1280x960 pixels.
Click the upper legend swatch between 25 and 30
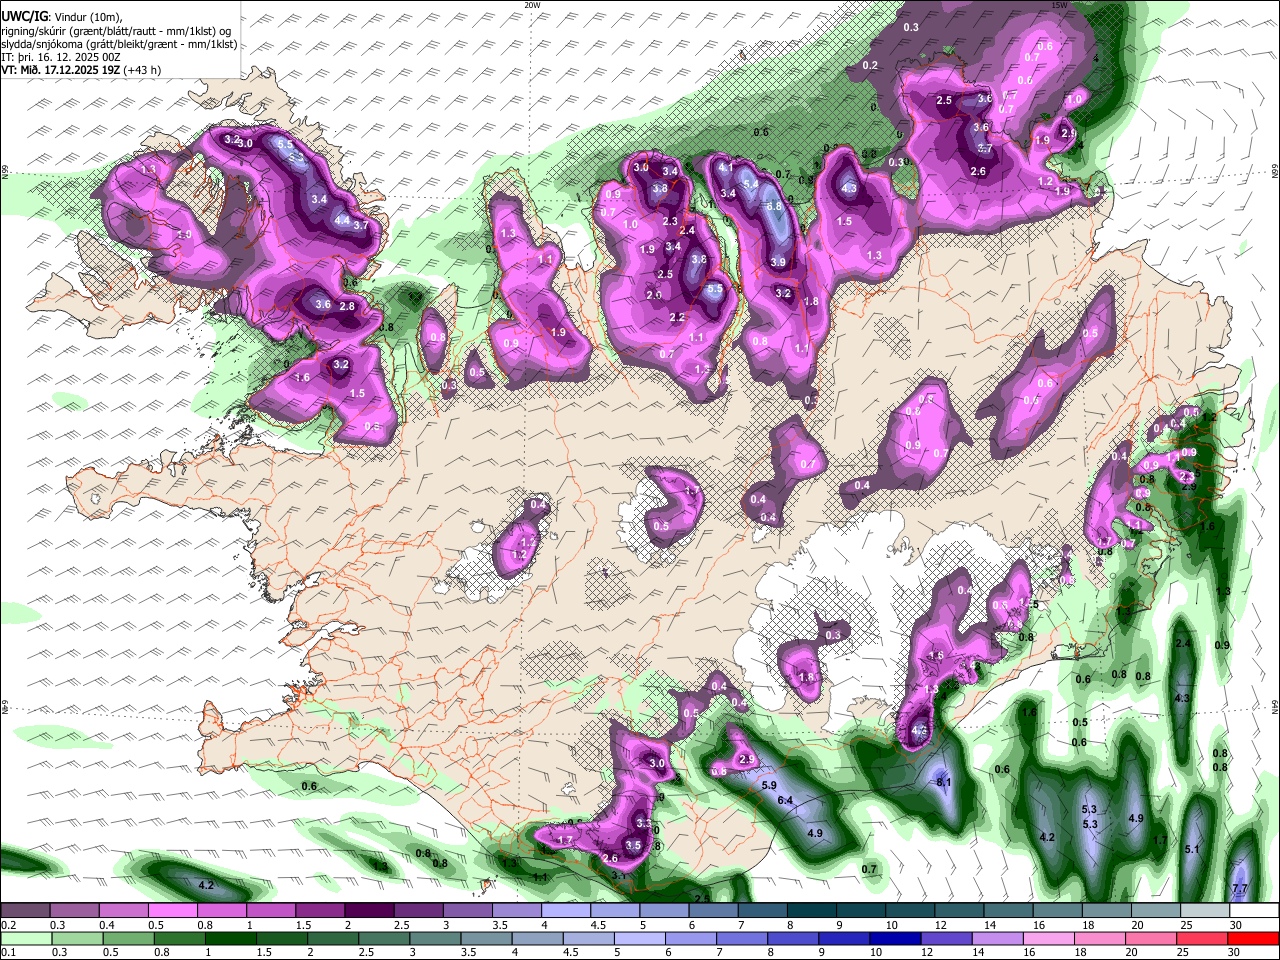coord(1203,911)
